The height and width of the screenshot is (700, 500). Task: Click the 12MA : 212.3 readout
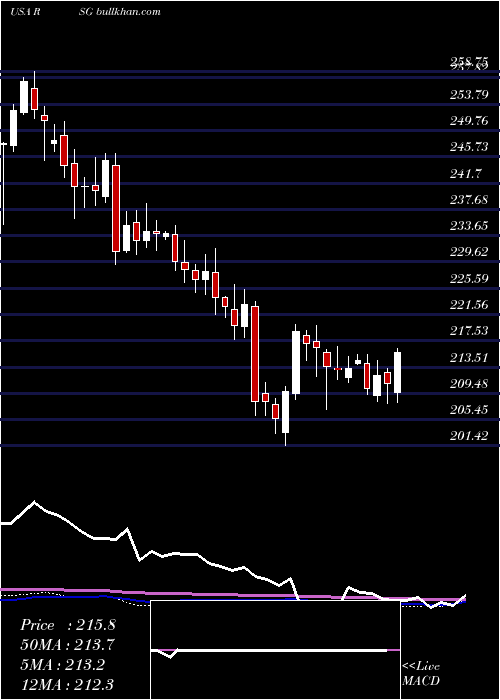(x=67, y=684)
